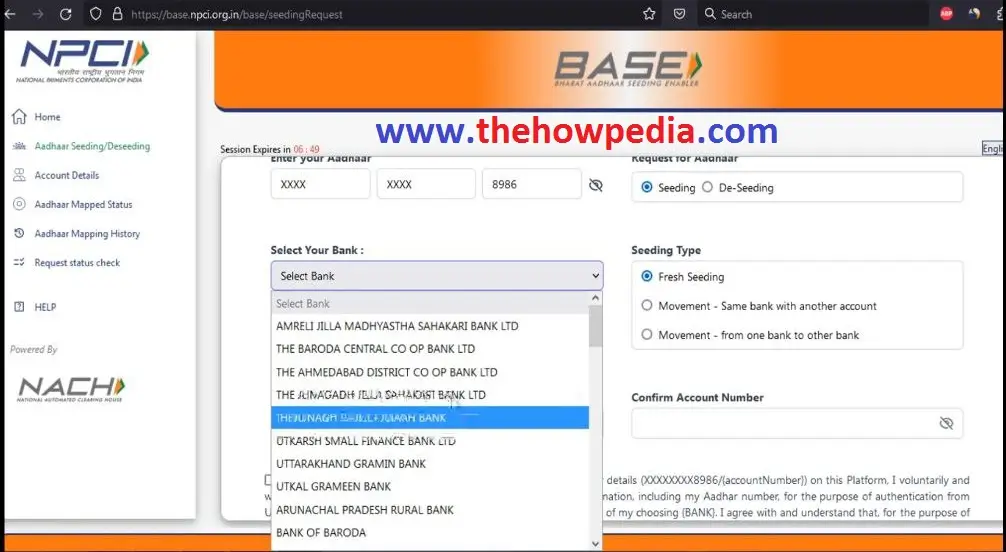
Task: Click the second XXXX Aadhaar field
Action: click(426, 184)
